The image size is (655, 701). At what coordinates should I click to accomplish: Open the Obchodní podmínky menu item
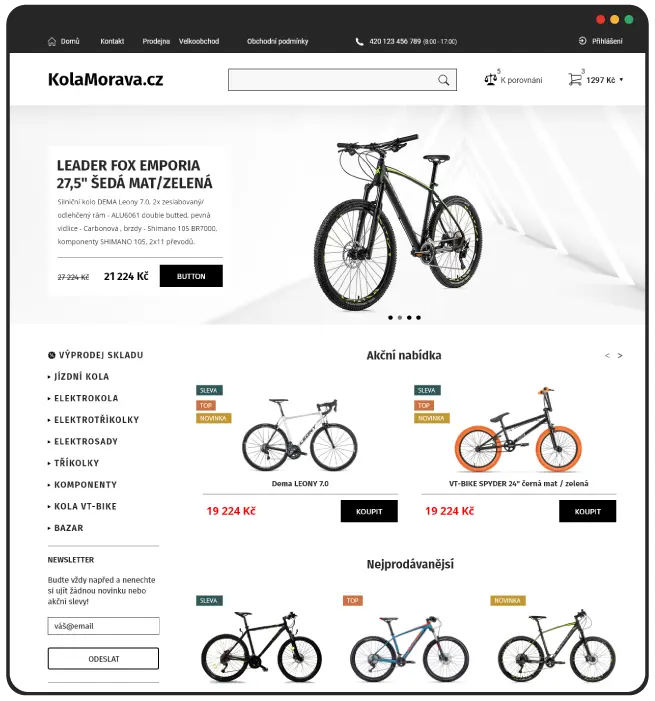tap(278, 41)
